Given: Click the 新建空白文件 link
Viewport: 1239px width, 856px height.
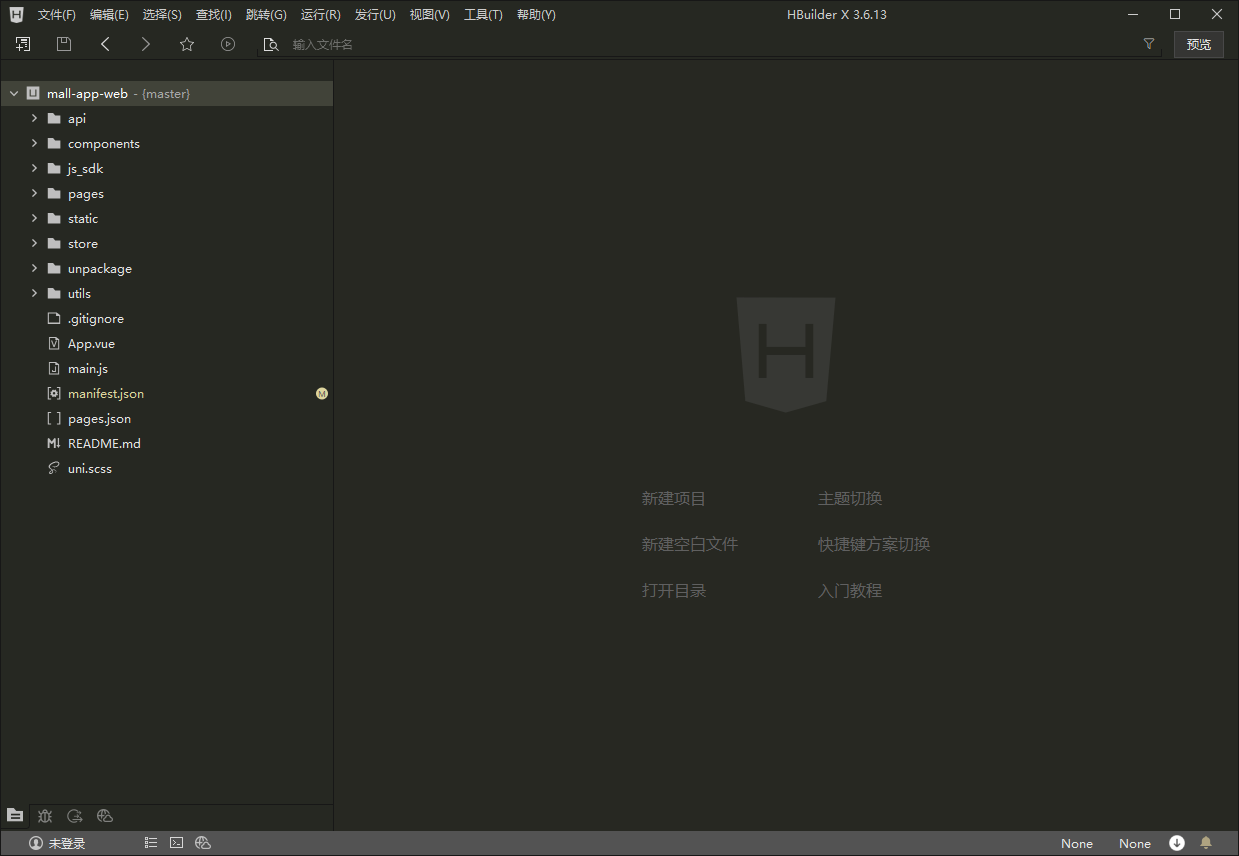Looking at the screenshot, I should click(690, 544).
